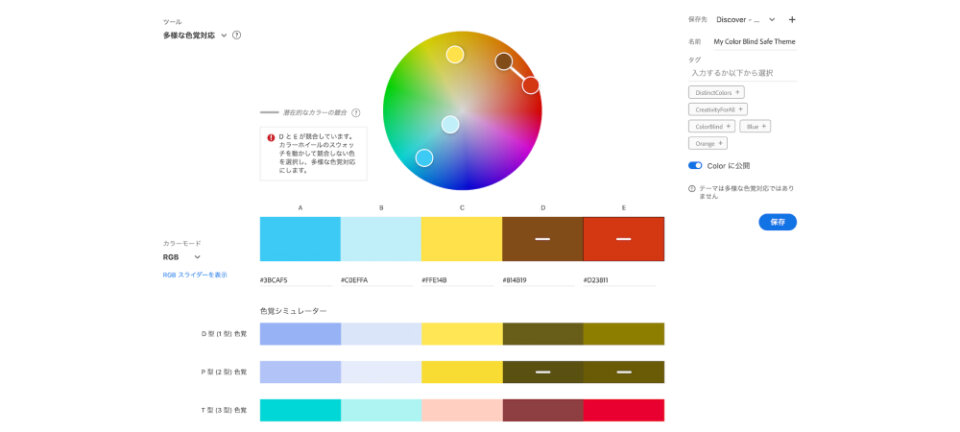This screenshot has width=960, height=432.
Task: Open the 多様な色覚対応 tool dropdown
Action: (x=223, y=35)
